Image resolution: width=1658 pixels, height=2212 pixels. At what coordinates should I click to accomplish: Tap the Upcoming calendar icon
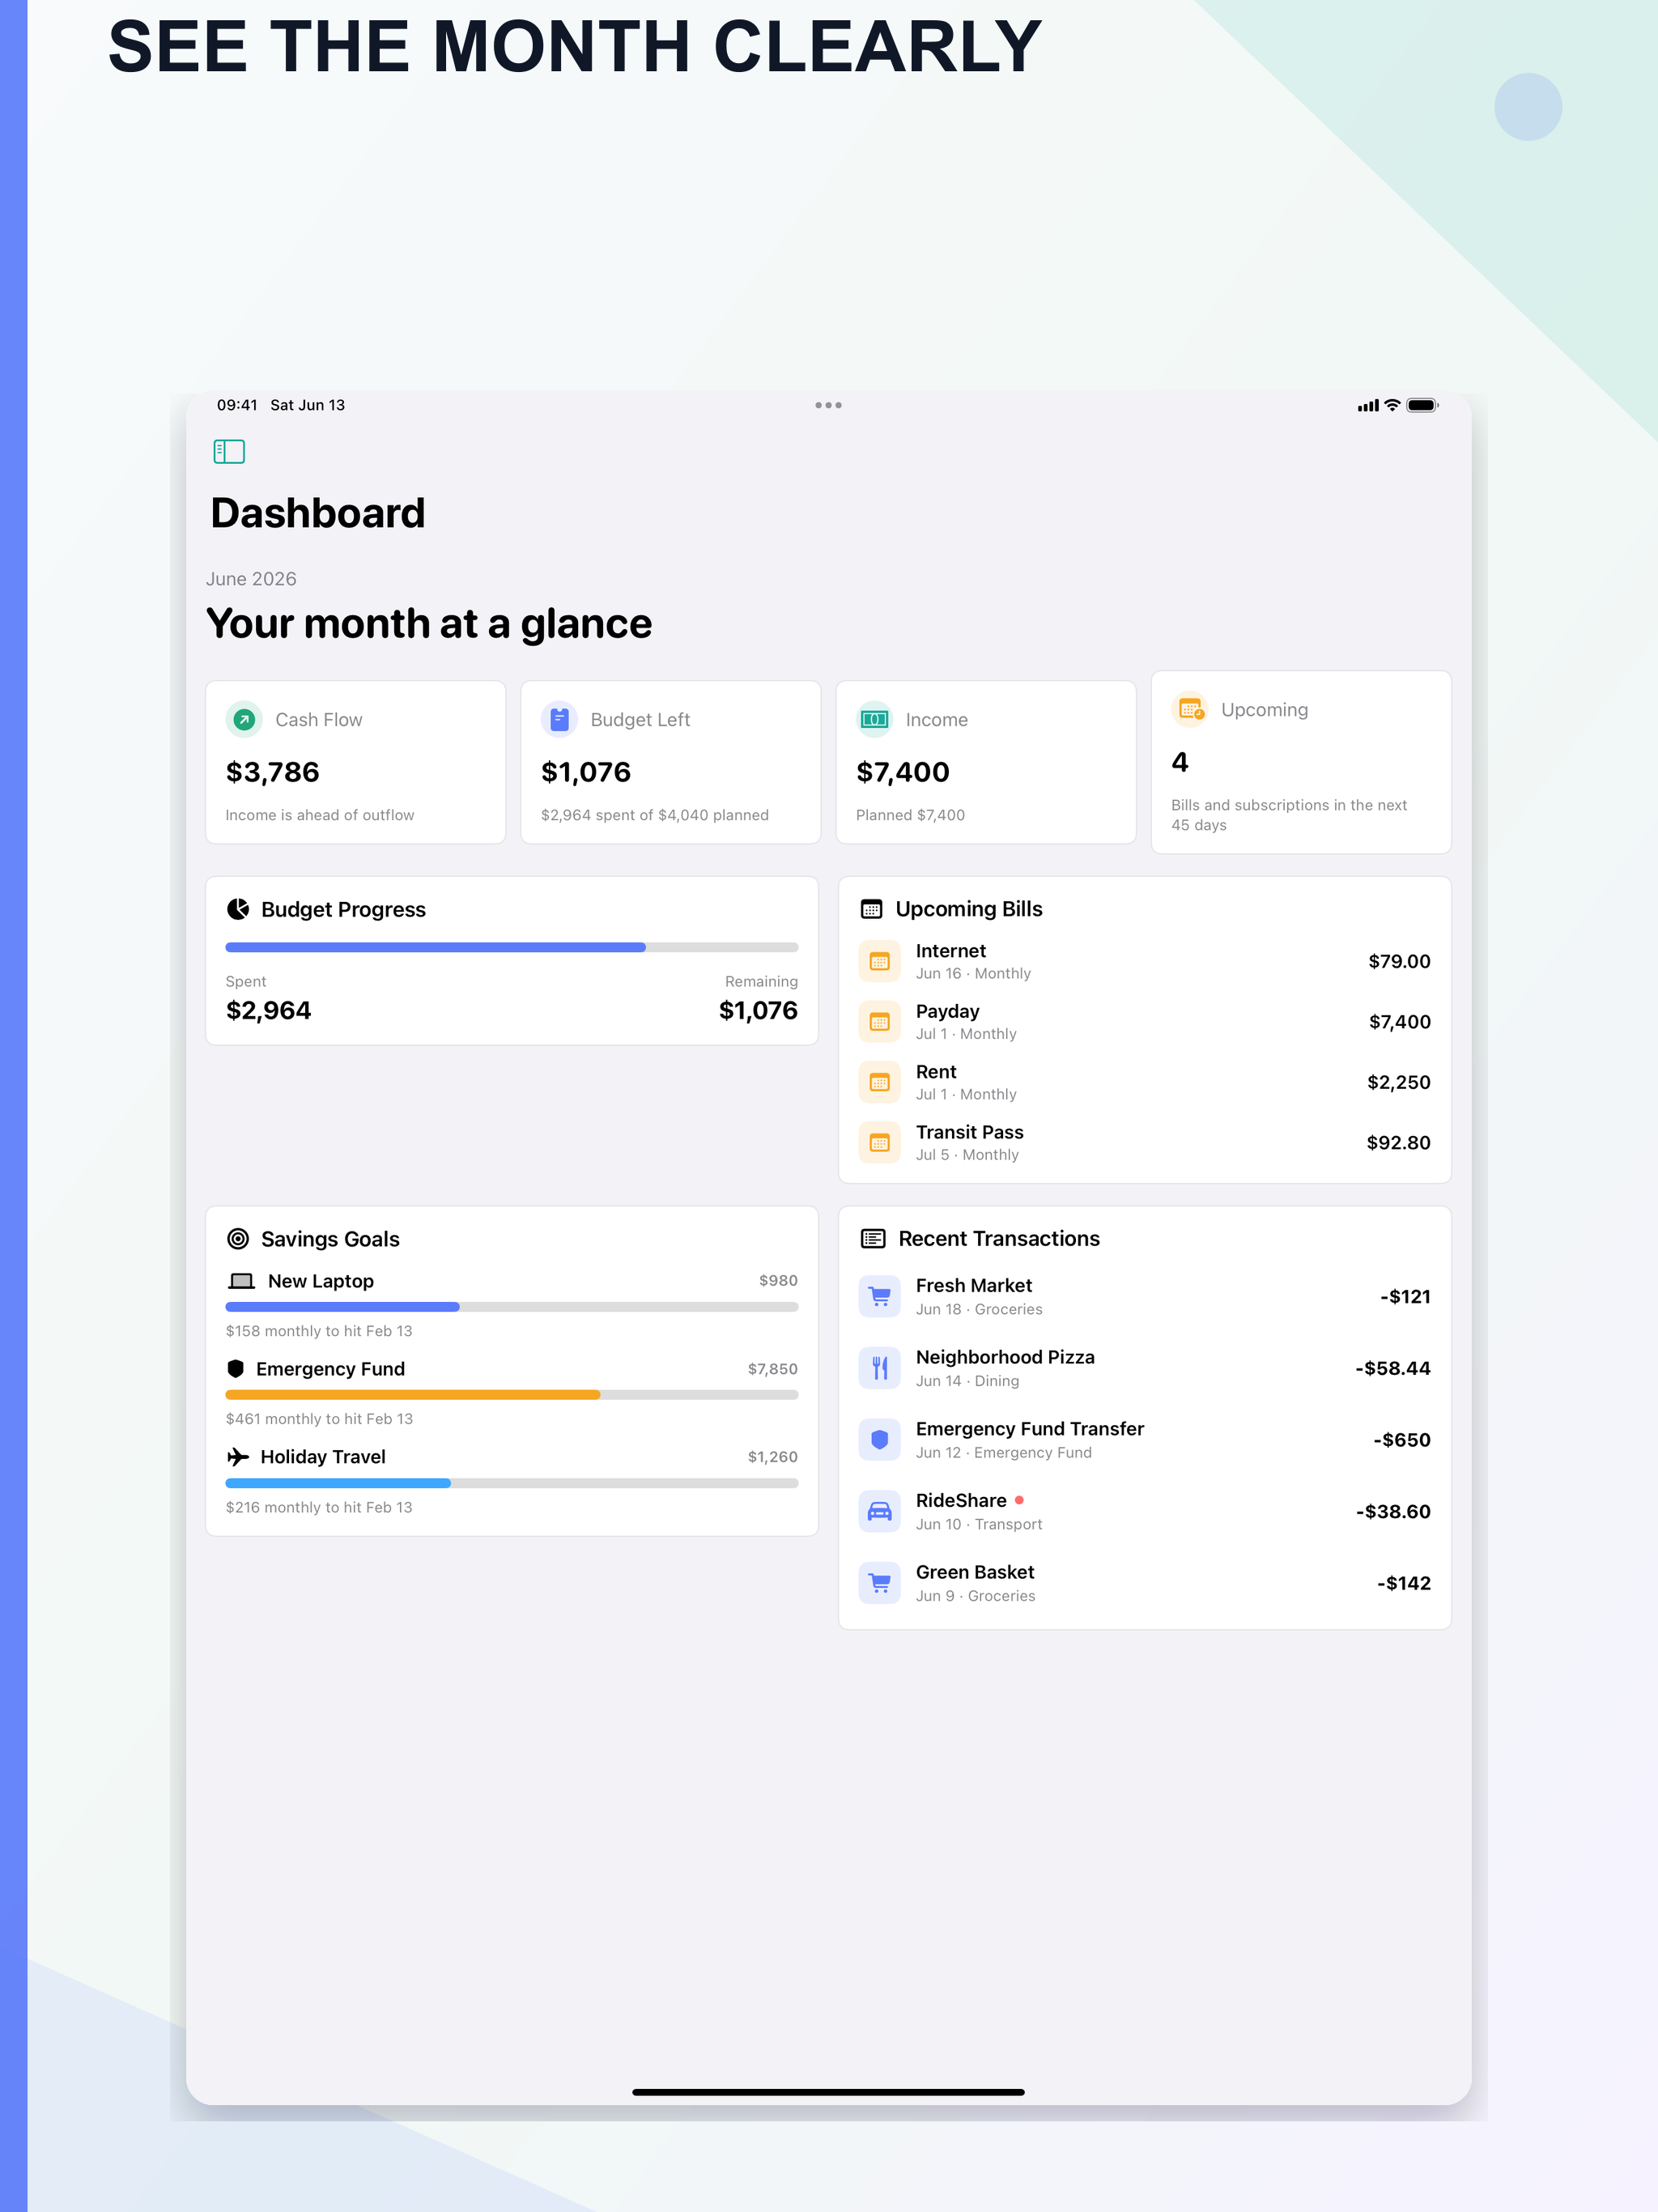coord(1190,709)
